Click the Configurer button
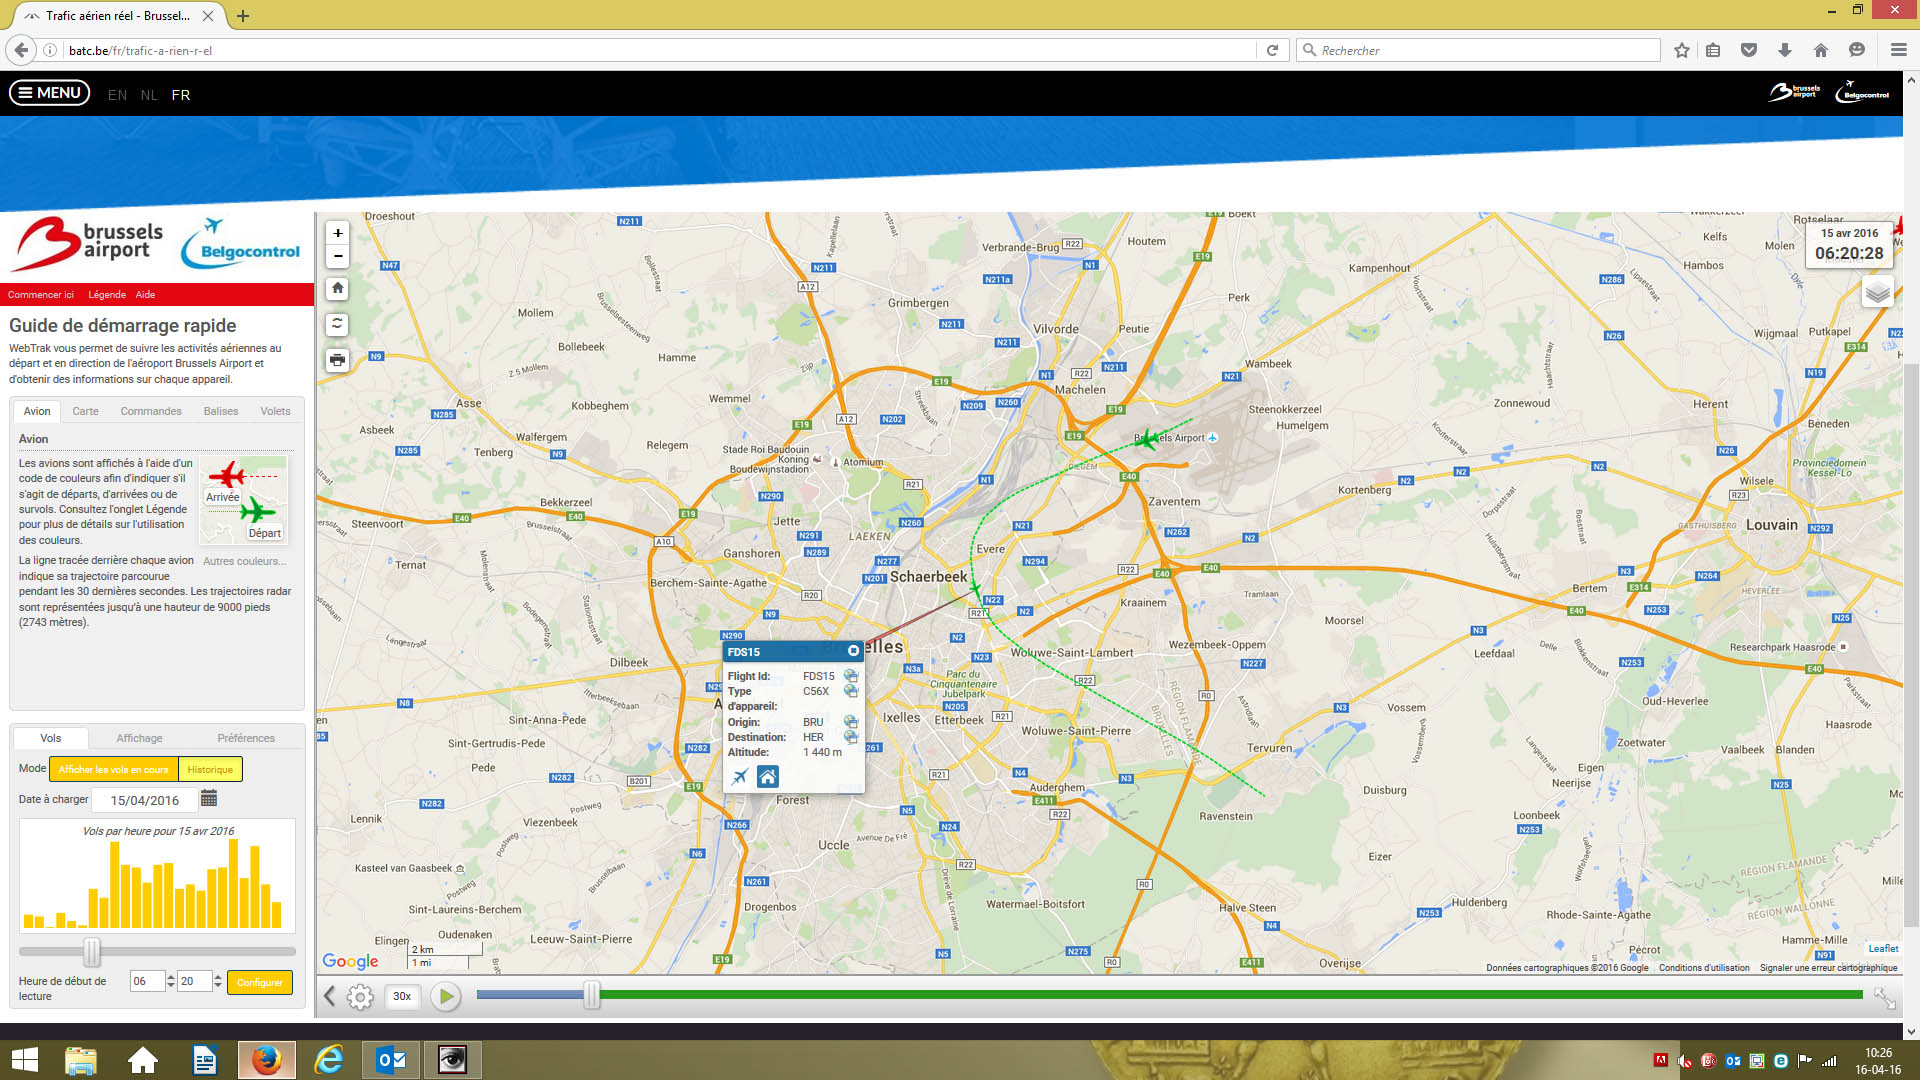Screen dimensions: 1920x1080 (260, 982)
